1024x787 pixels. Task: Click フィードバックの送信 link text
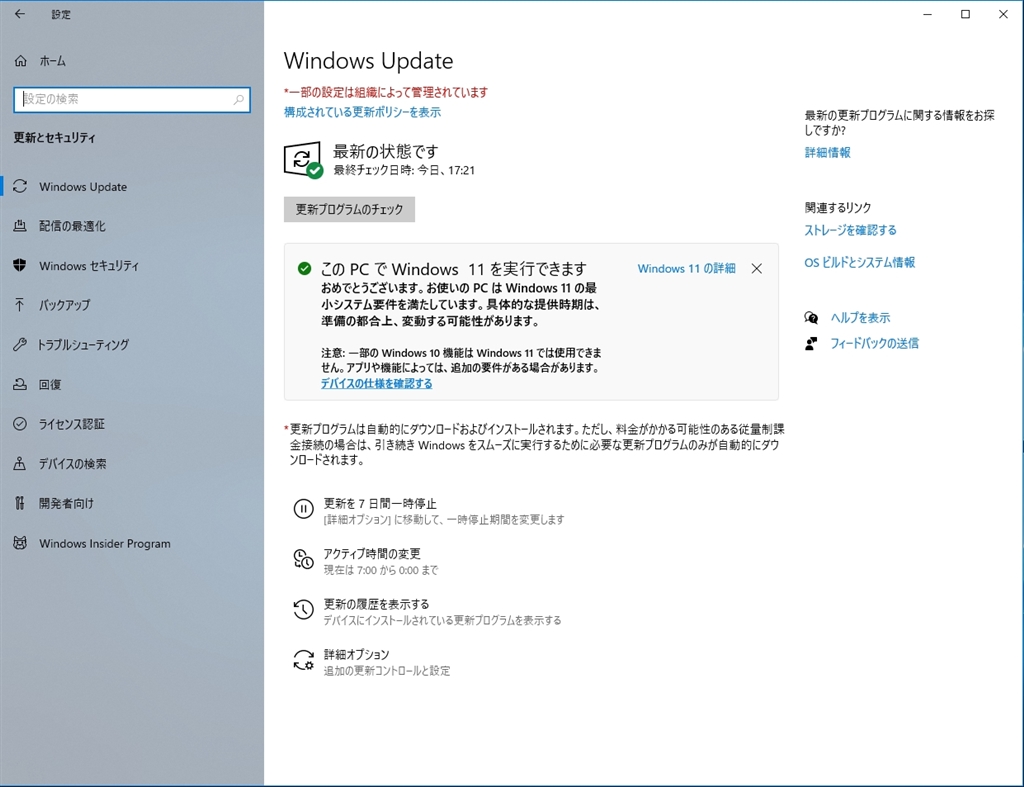pos(874,343)
